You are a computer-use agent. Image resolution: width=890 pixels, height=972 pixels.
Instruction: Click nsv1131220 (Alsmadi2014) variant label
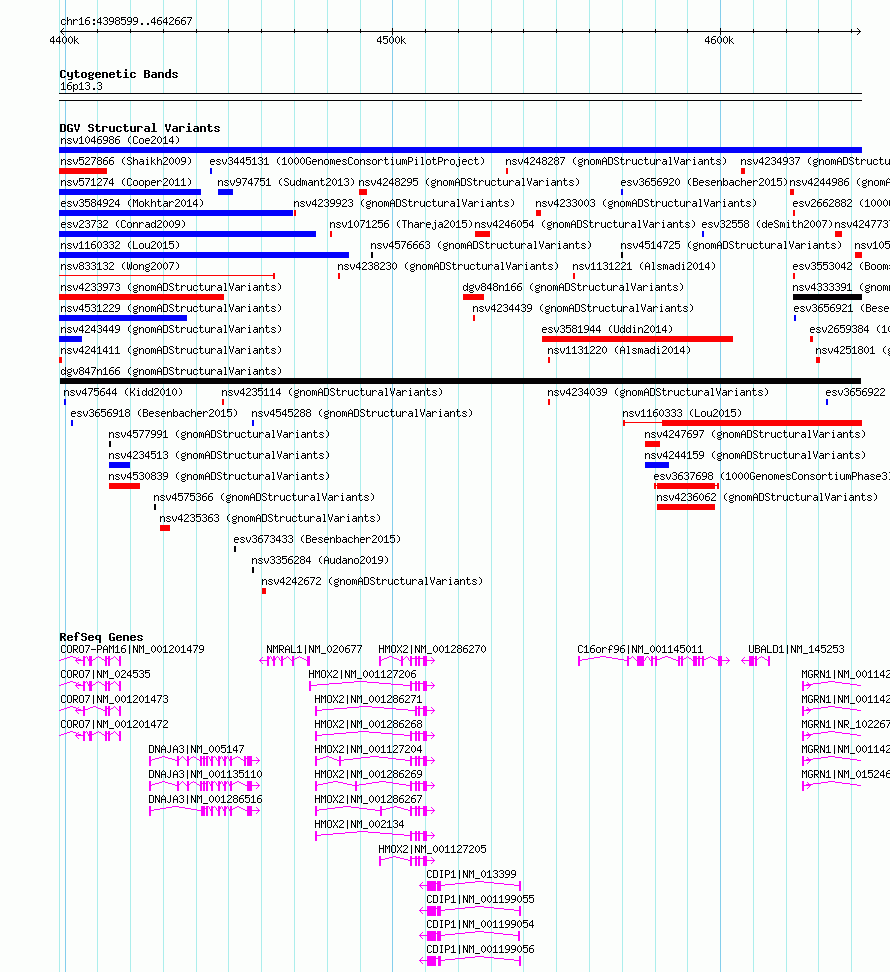click(x=619, y=350)
